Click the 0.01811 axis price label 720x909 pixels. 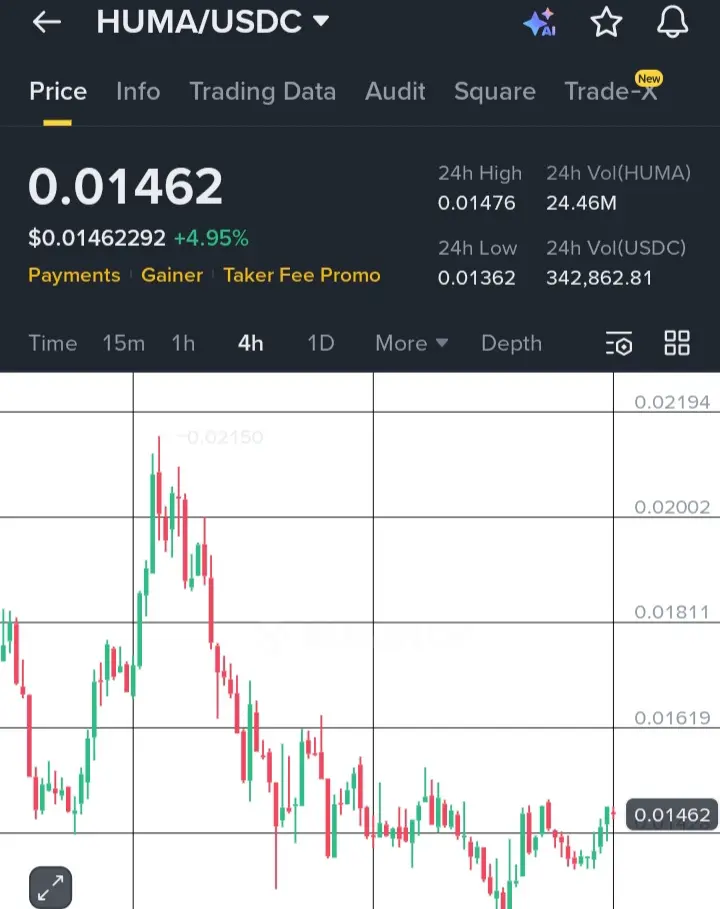[x=672, y=612]
